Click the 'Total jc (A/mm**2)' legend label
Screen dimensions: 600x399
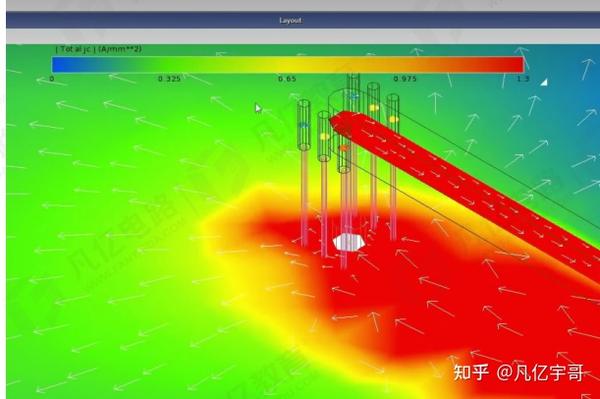pyautogui.click(x=99, y=49)
